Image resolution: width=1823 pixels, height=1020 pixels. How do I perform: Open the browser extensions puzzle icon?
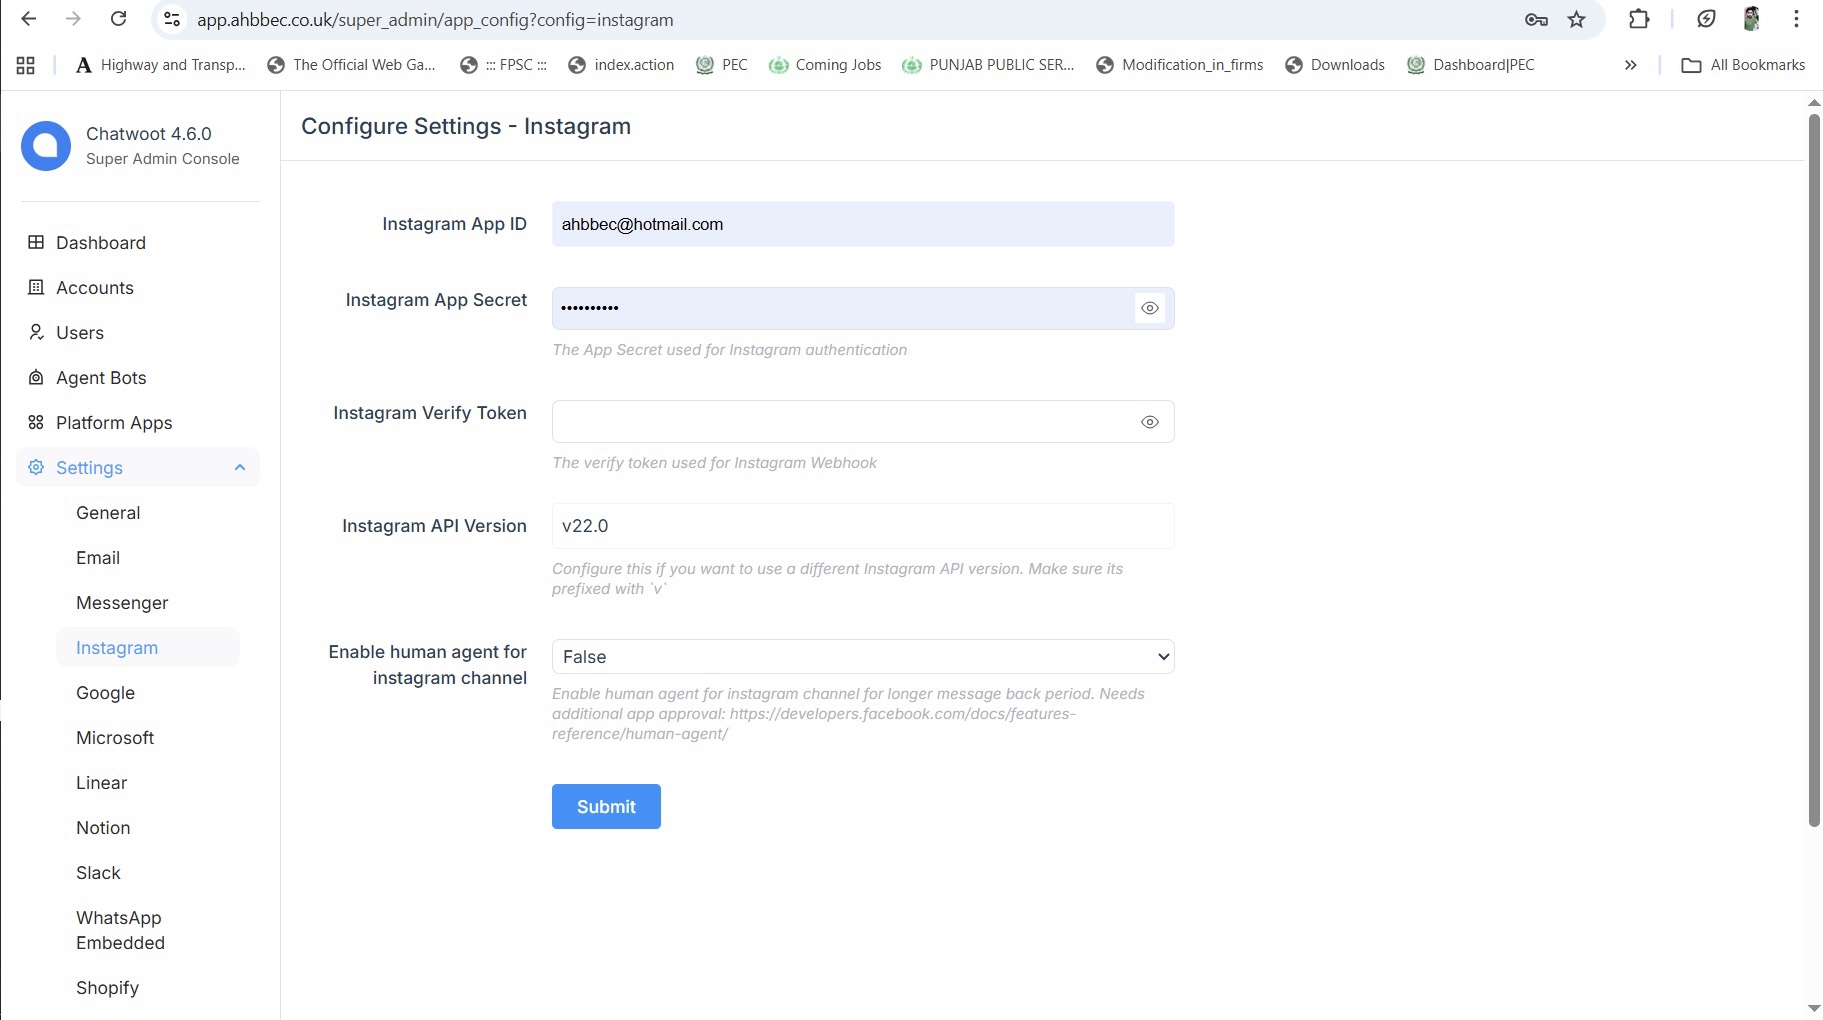click(x=1639, y=19)
